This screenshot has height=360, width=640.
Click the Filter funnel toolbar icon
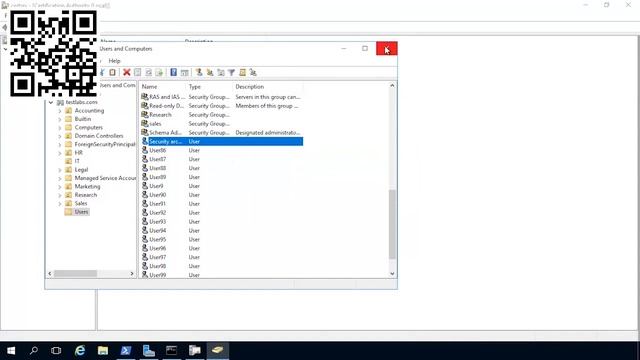[x=231, y=72]
